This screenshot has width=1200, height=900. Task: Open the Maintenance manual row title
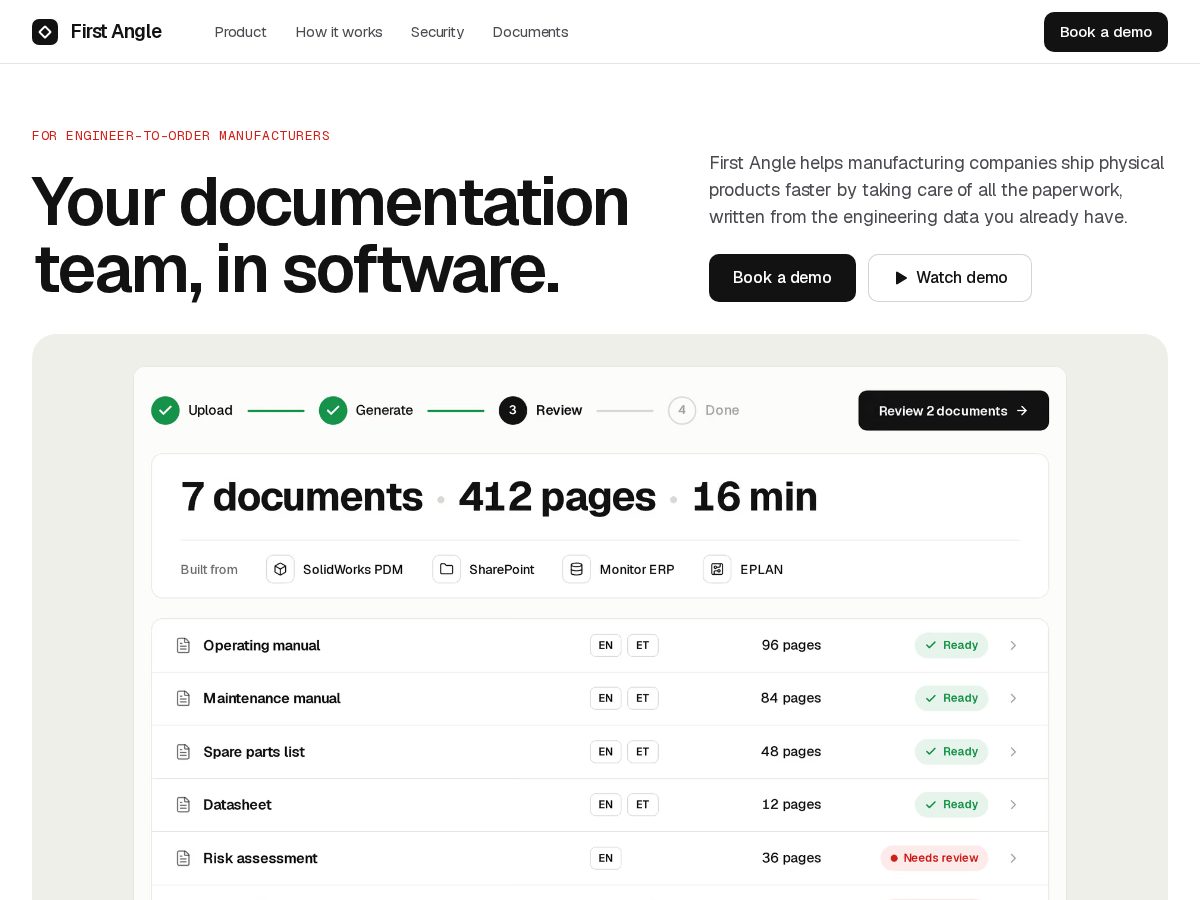point(272,698)
